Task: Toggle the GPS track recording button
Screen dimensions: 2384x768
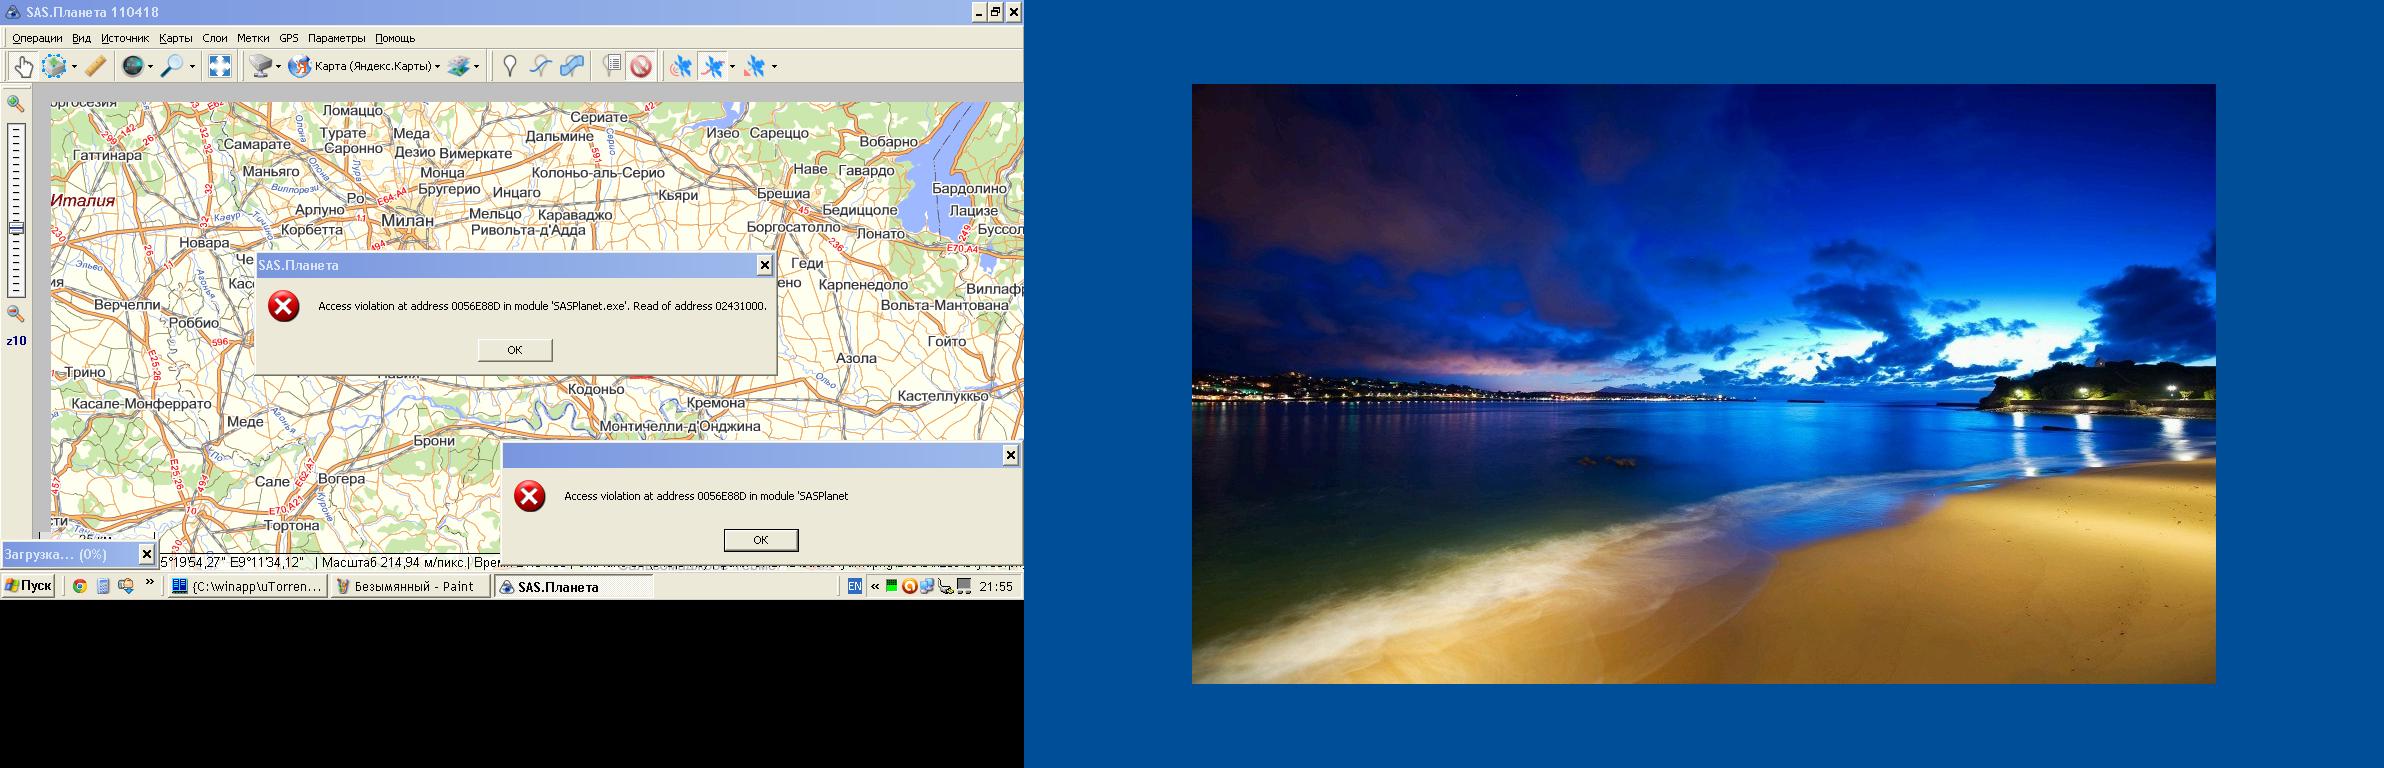Action: [x=713, y=67]
